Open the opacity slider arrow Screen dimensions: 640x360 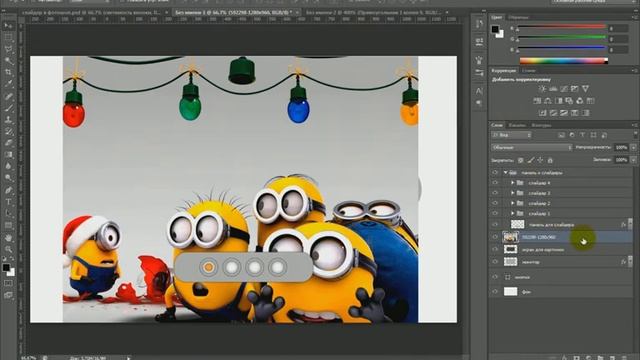pyautogui.click(x=633, y=147)
